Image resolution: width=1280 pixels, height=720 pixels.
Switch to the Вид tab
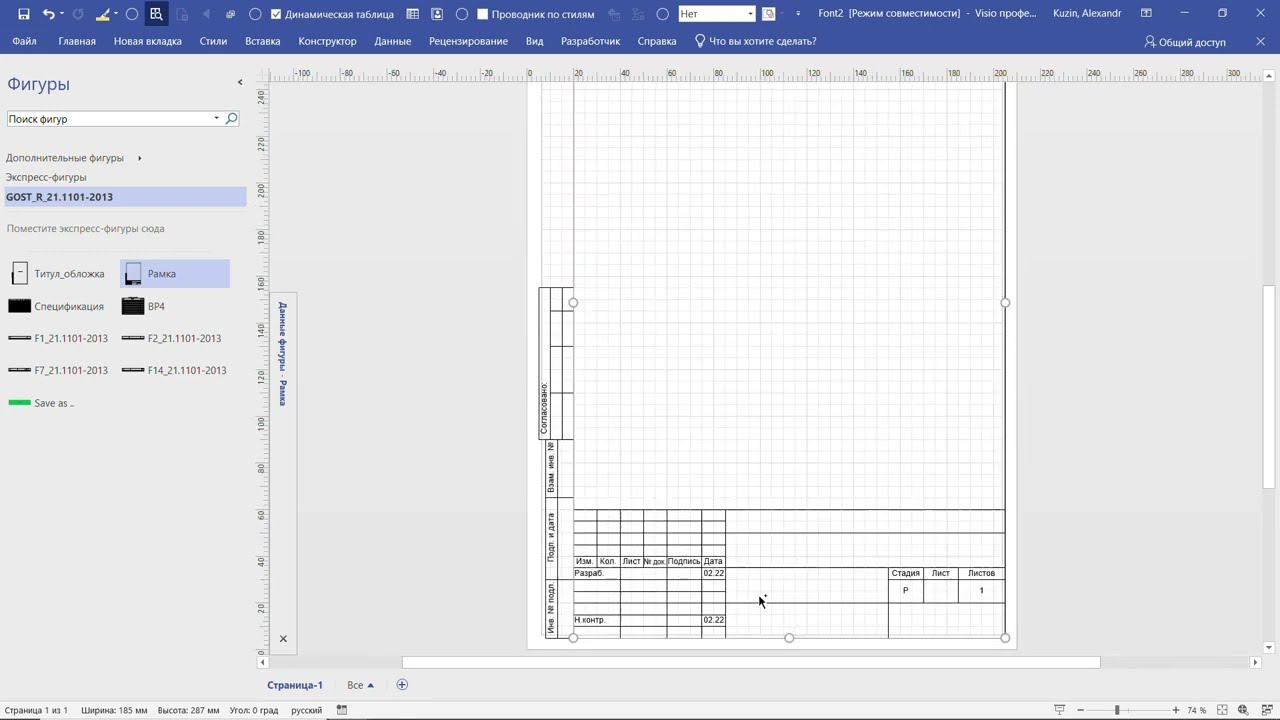coord(535,41)
